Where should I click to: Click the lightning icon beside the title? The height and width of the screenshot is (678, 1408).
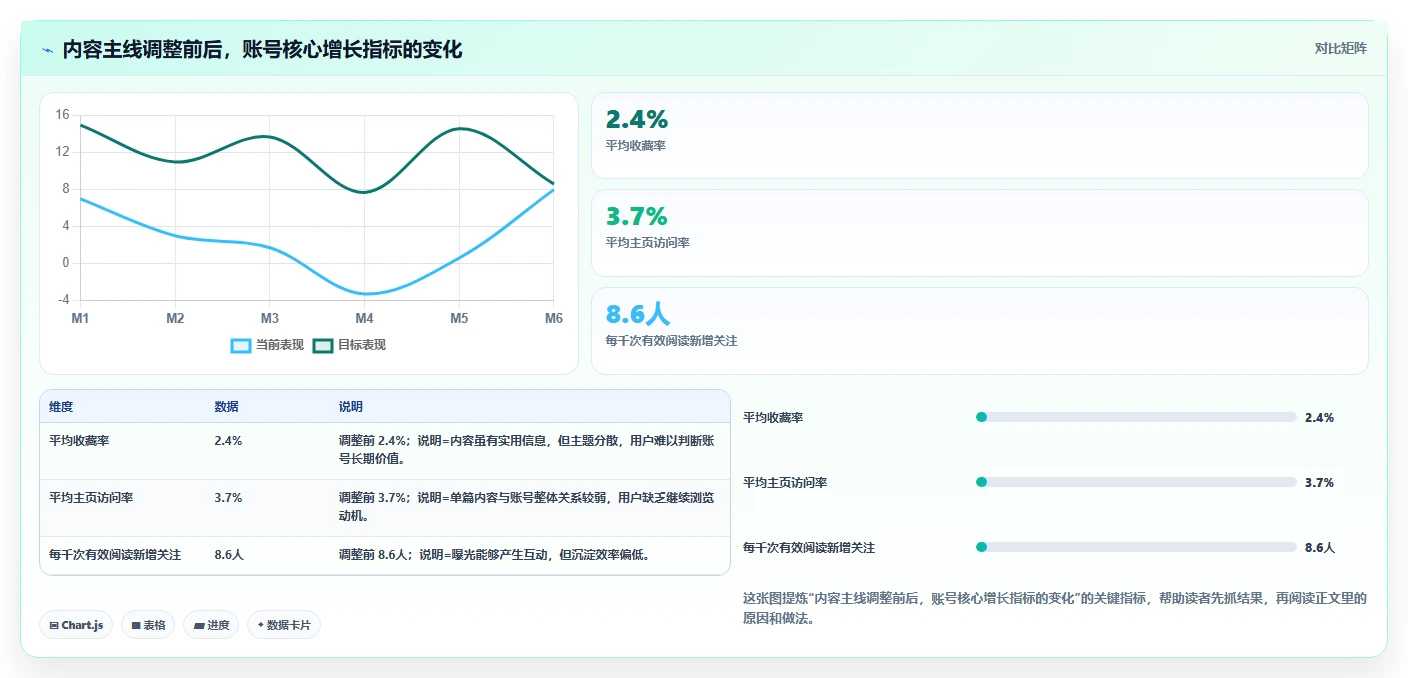click(x=47, y=50)
